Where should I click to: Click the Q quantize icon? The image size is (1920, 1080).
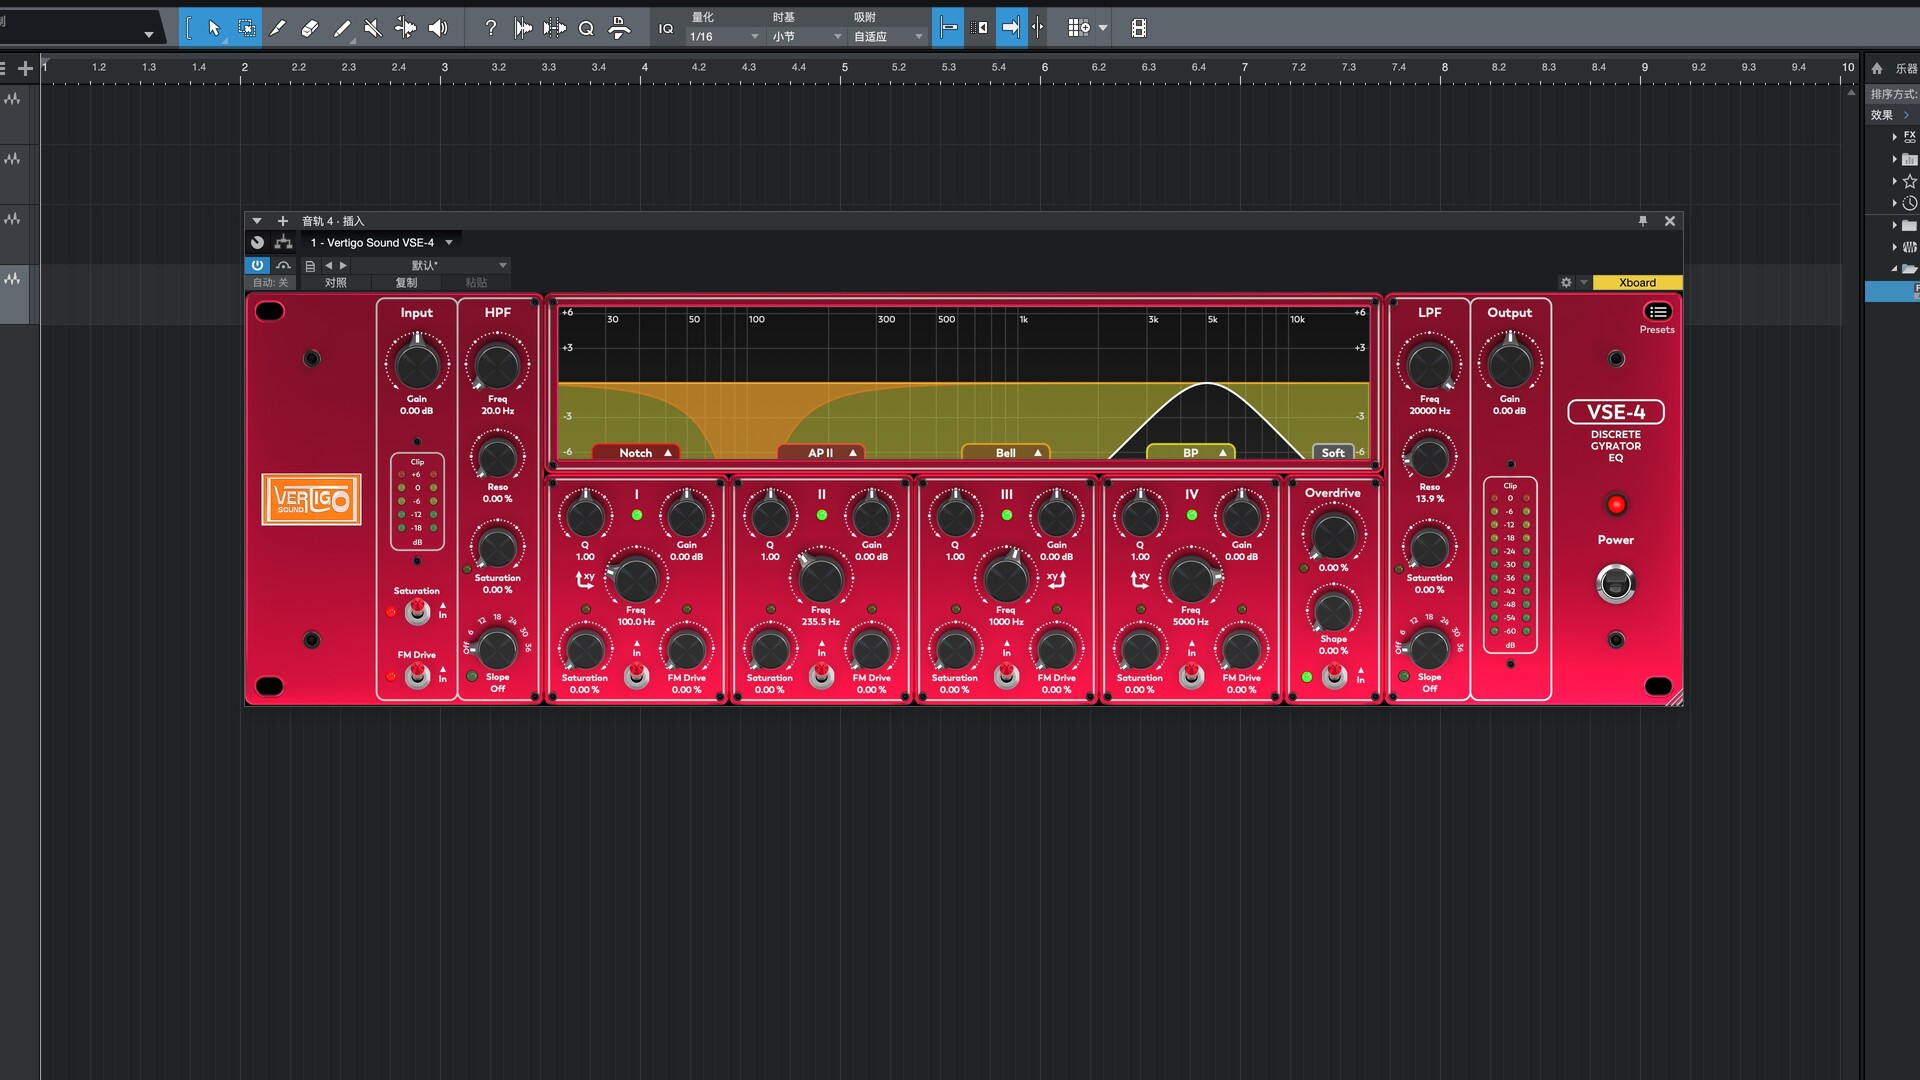point(586,28)
